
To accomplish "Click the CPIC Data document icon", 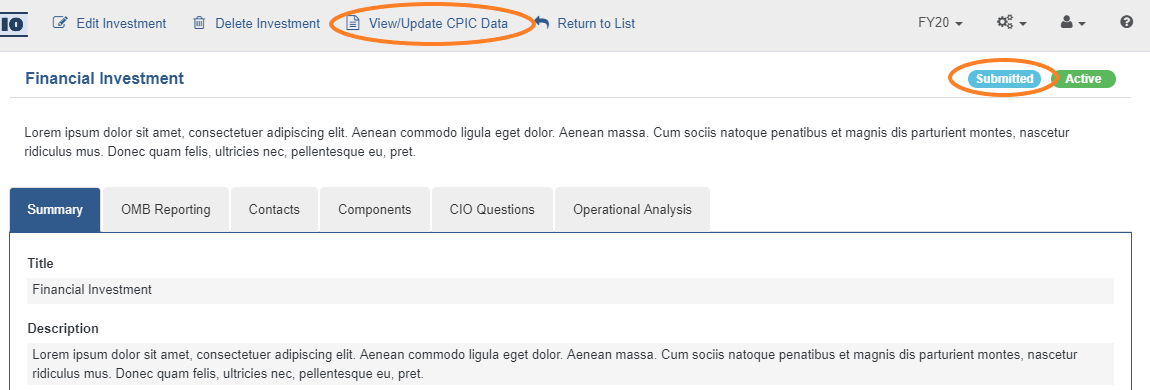I will [x=354, y=23].
